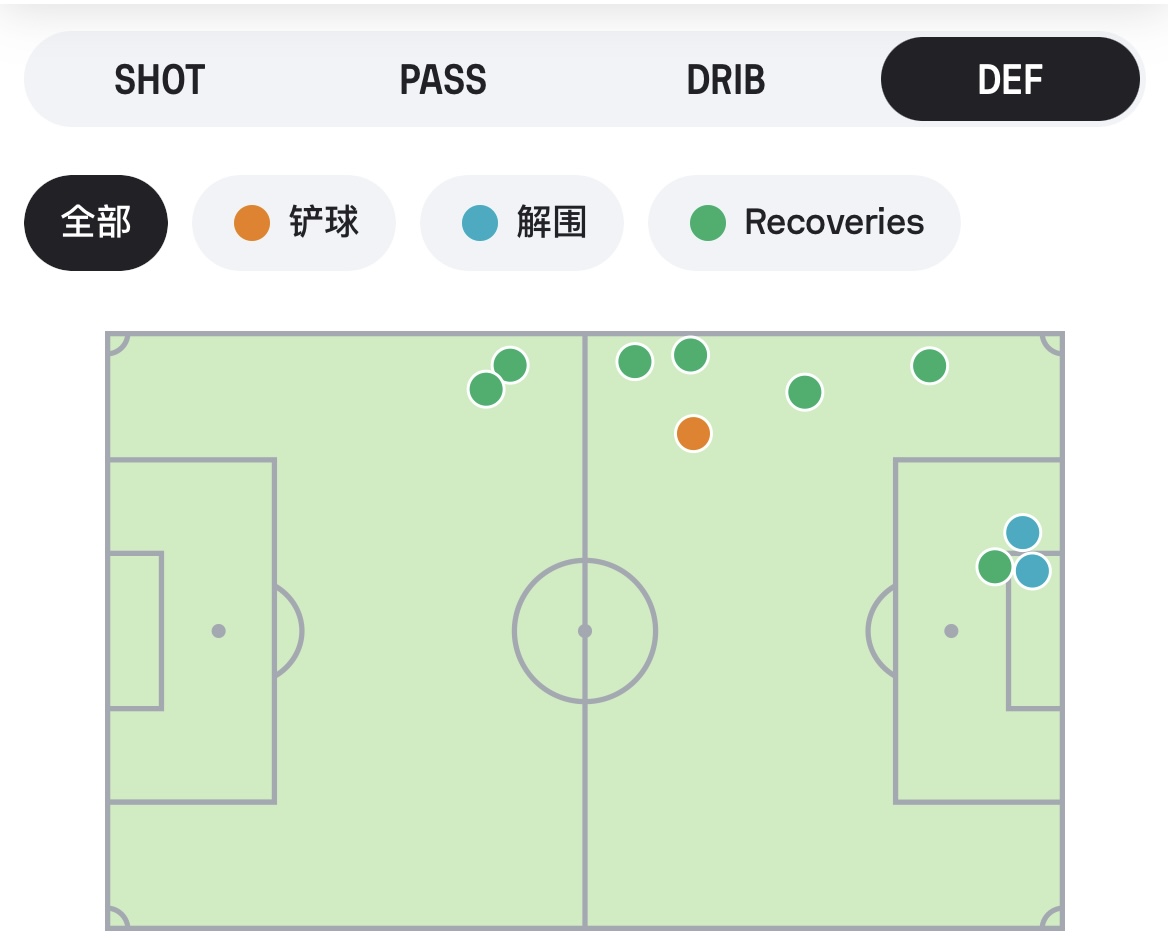1168x943 pixels.
Task: Click the lower blue clearance marker
Action: 1033,571
